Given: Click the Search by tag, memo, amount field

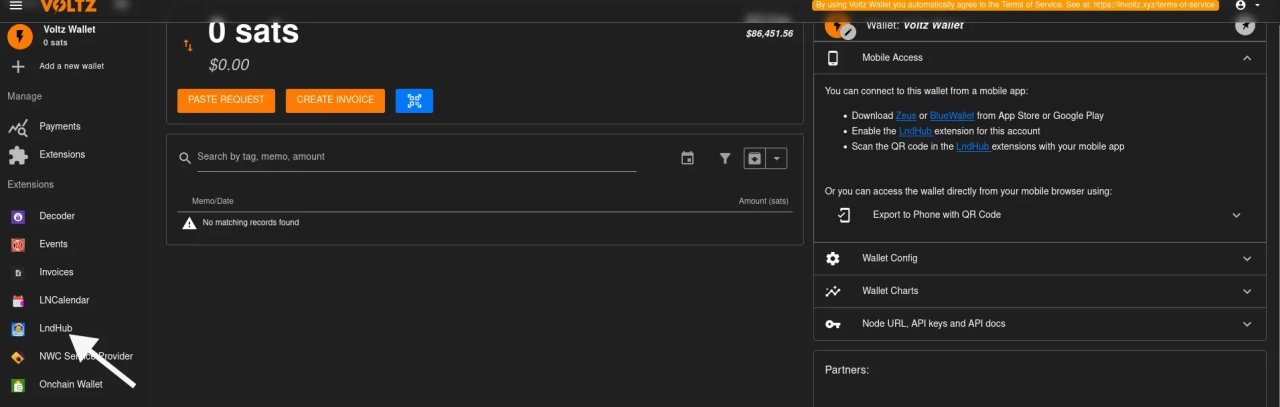Looking at the screenshot, I should pos(416,157).
